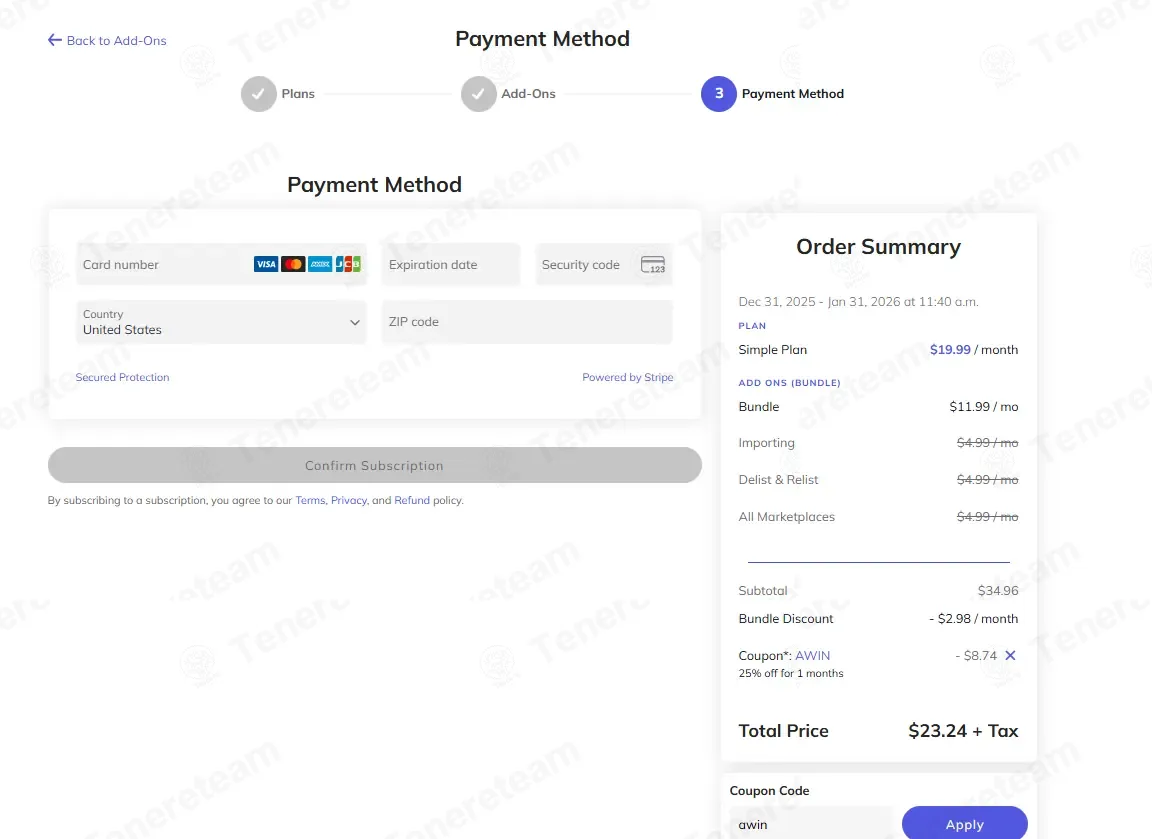Click the Confirm Subscription button
1152x839 pixels.
click(x=375, y=465)
